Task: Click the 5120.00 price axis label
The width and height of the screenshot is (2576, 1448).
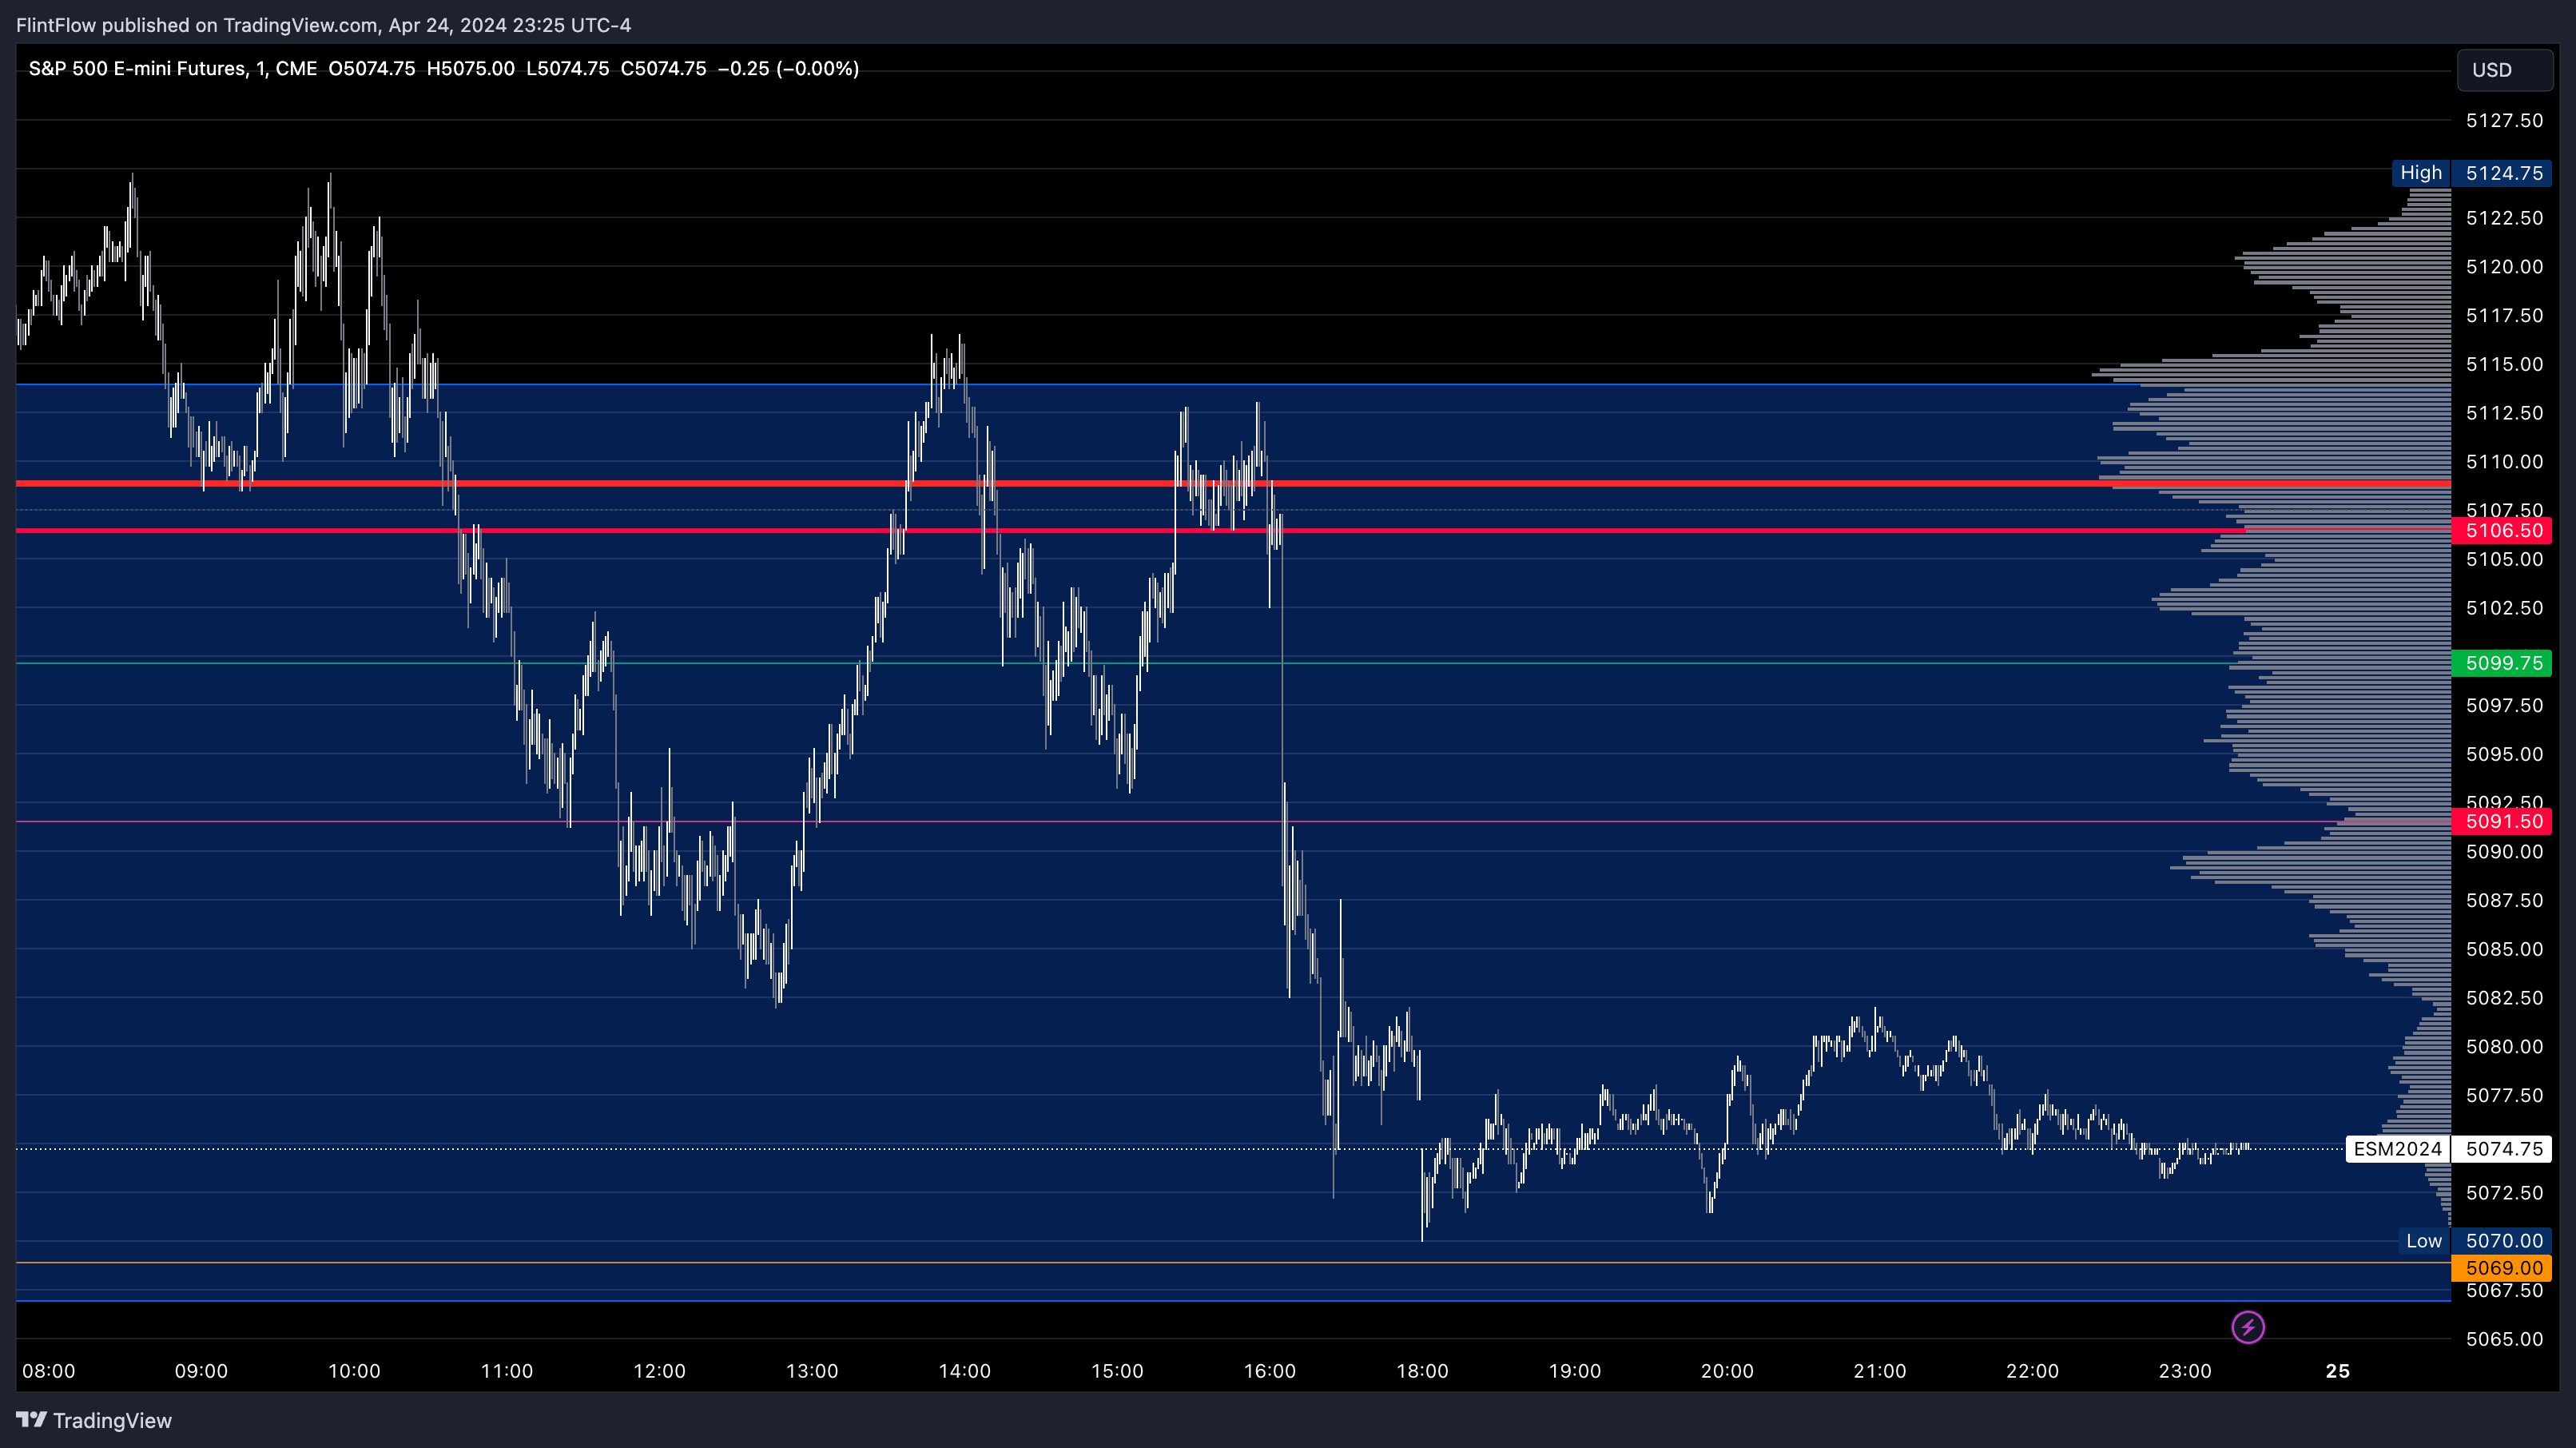Action: 2504,267
